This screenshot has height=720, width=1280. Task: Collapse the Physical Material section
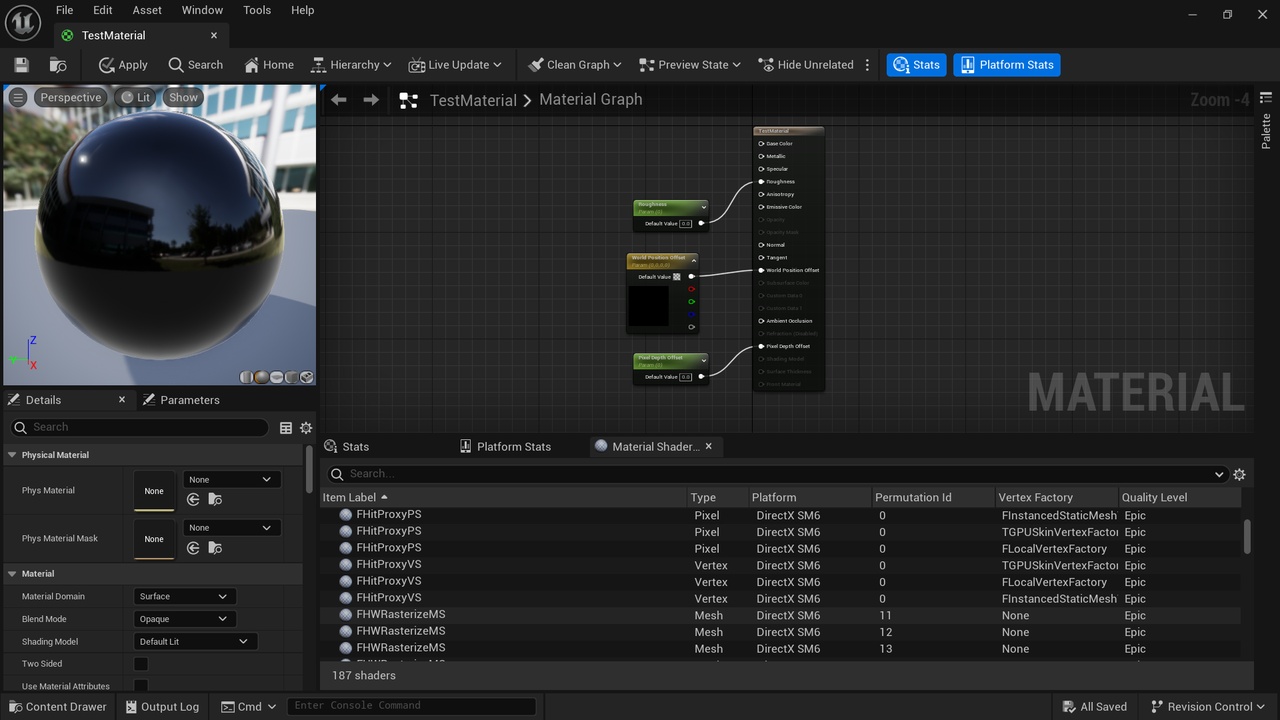pyautogui.click(x=12, y=455)
